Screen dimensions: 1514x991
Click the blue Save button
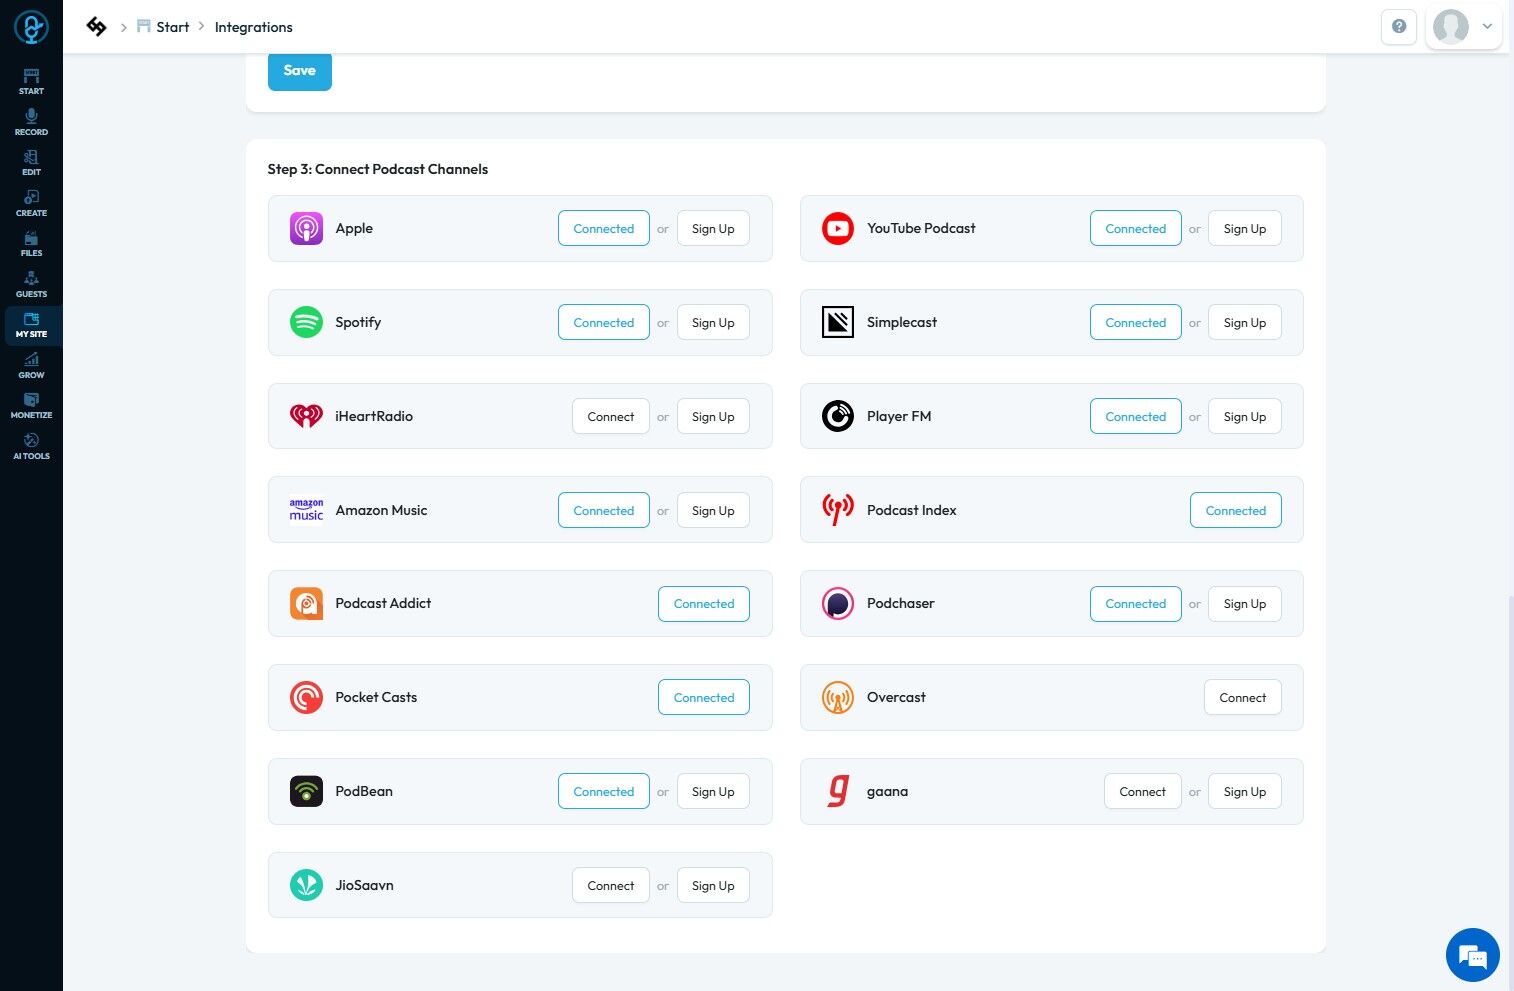(300, 71)
